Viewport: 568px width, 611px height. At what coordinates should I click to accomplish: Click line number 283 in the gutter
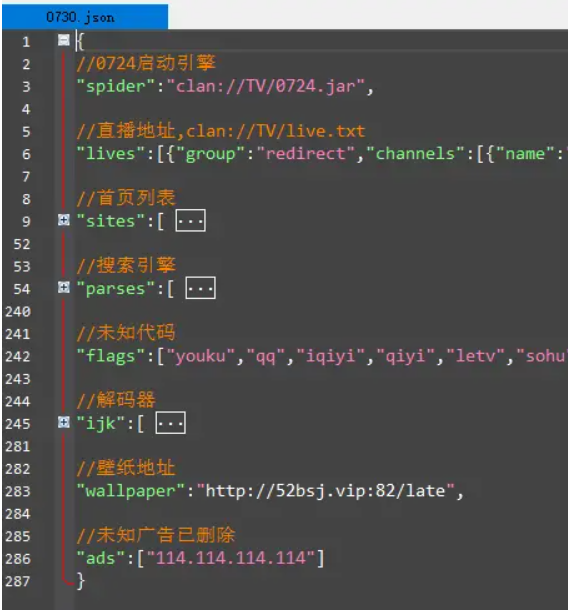[x=18, y=491]
